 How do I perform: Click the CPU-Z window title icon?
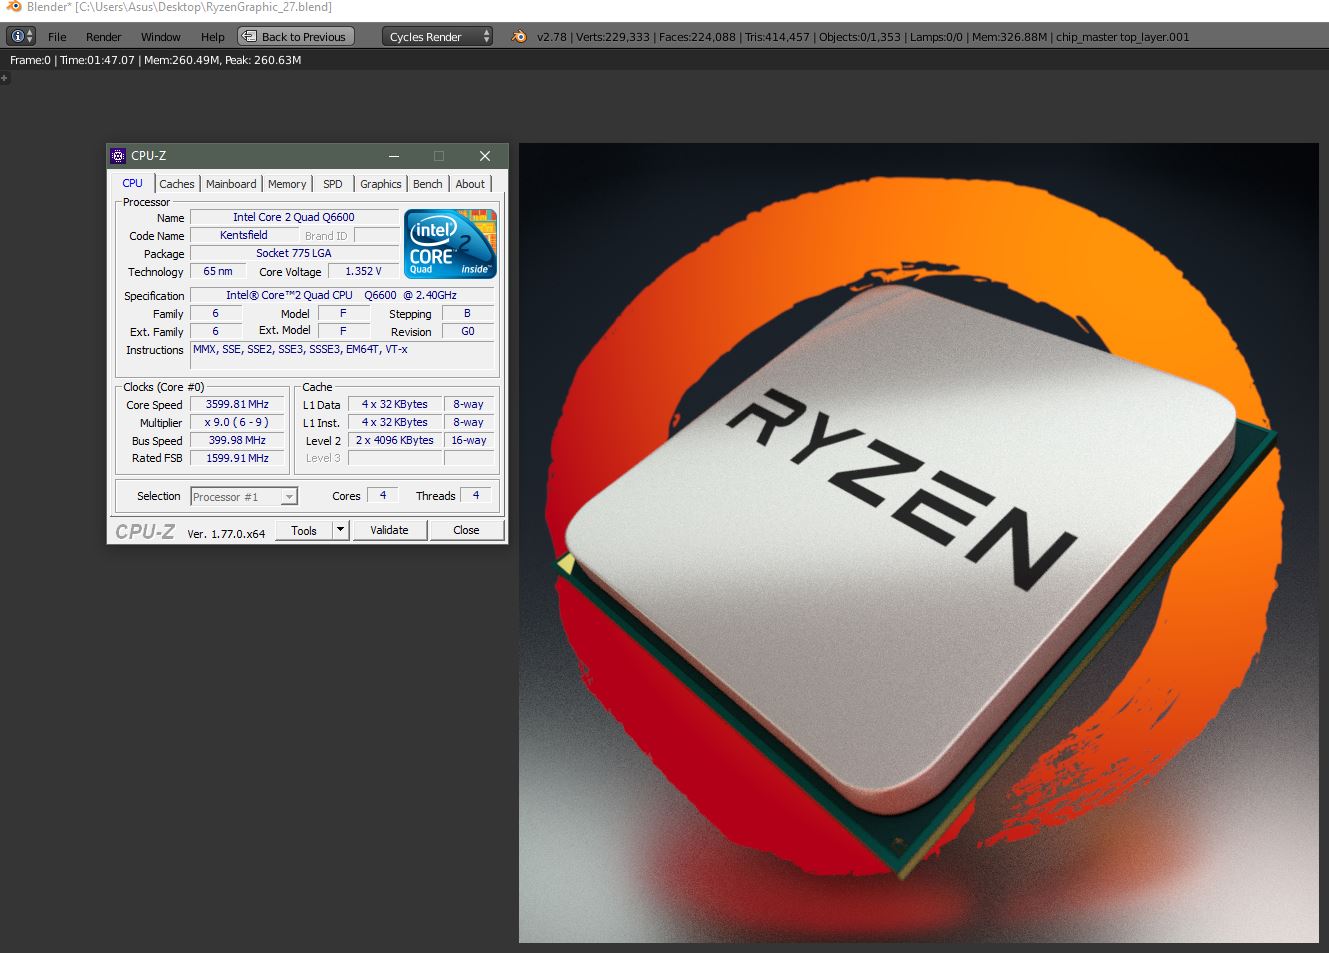pyautogui.click(x=118, y=155)
